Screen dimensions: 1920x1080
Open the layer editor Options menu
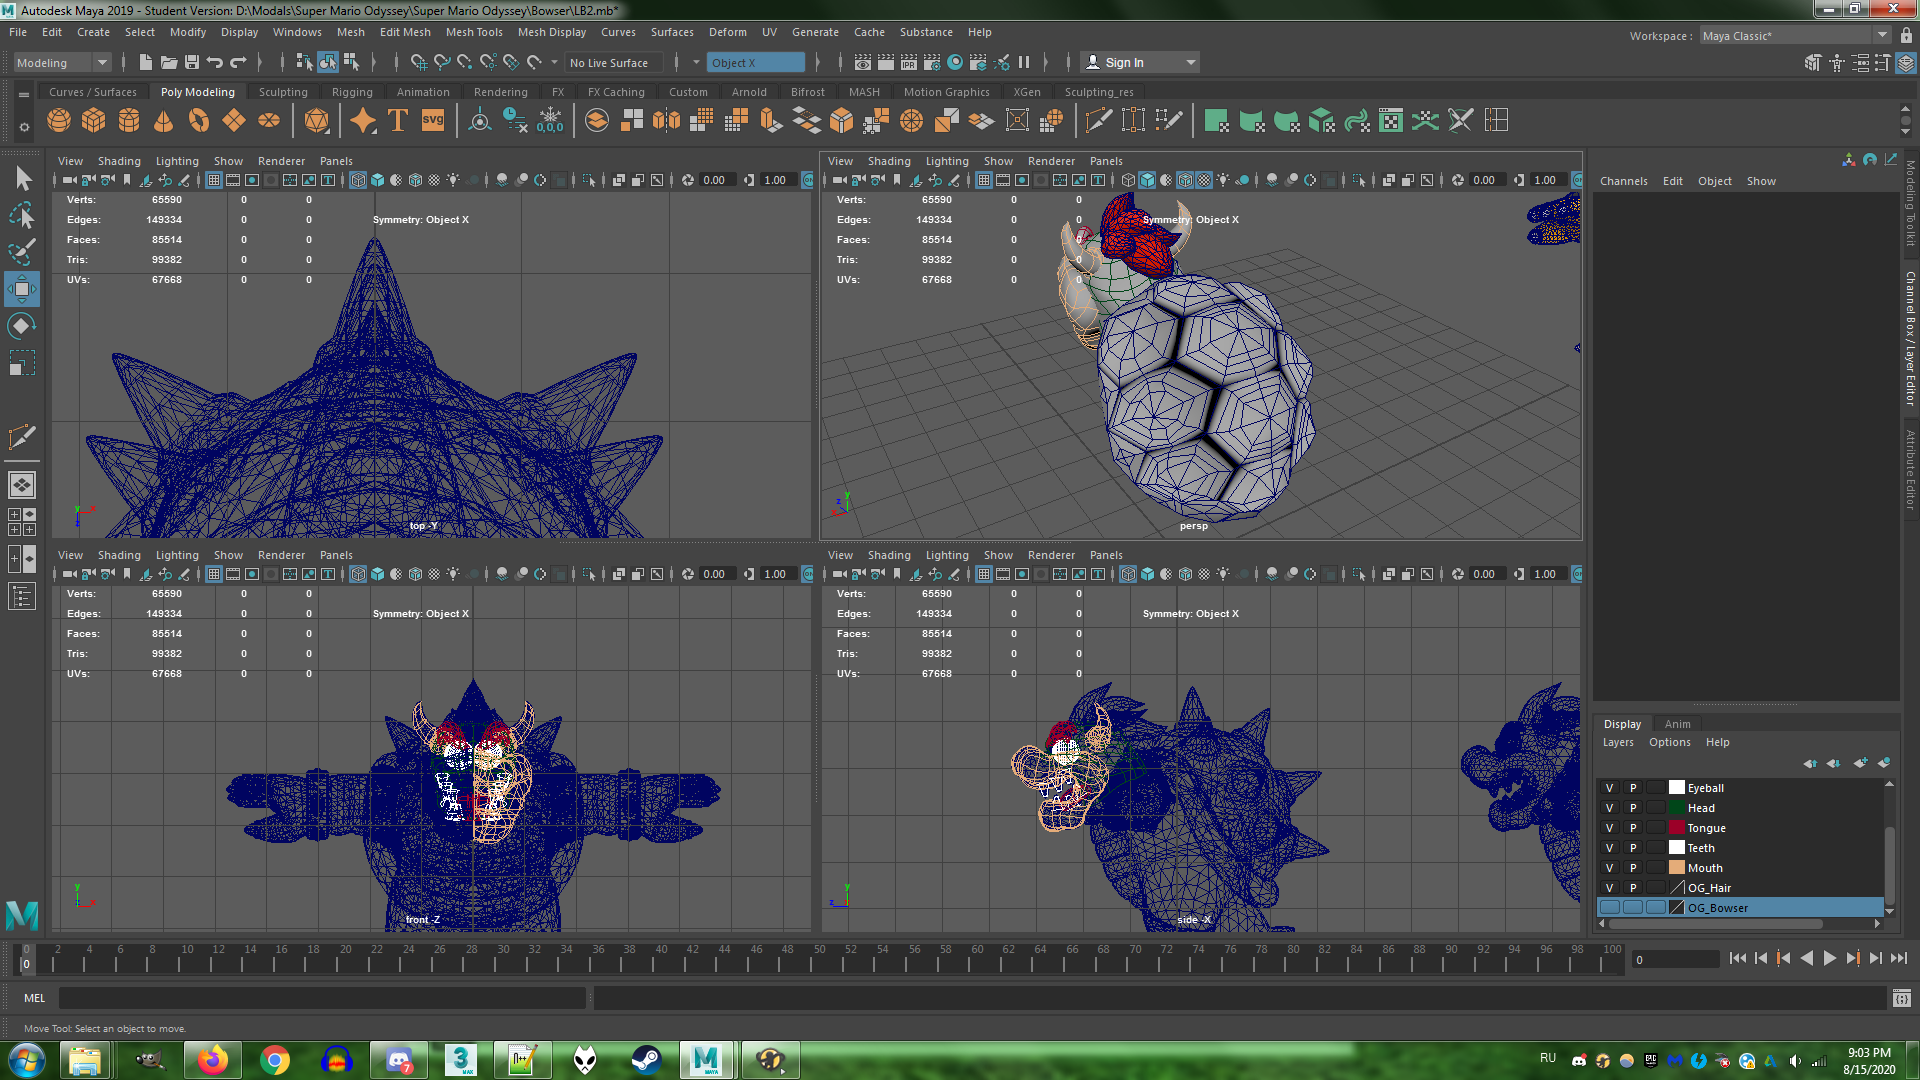(1670, 742)
